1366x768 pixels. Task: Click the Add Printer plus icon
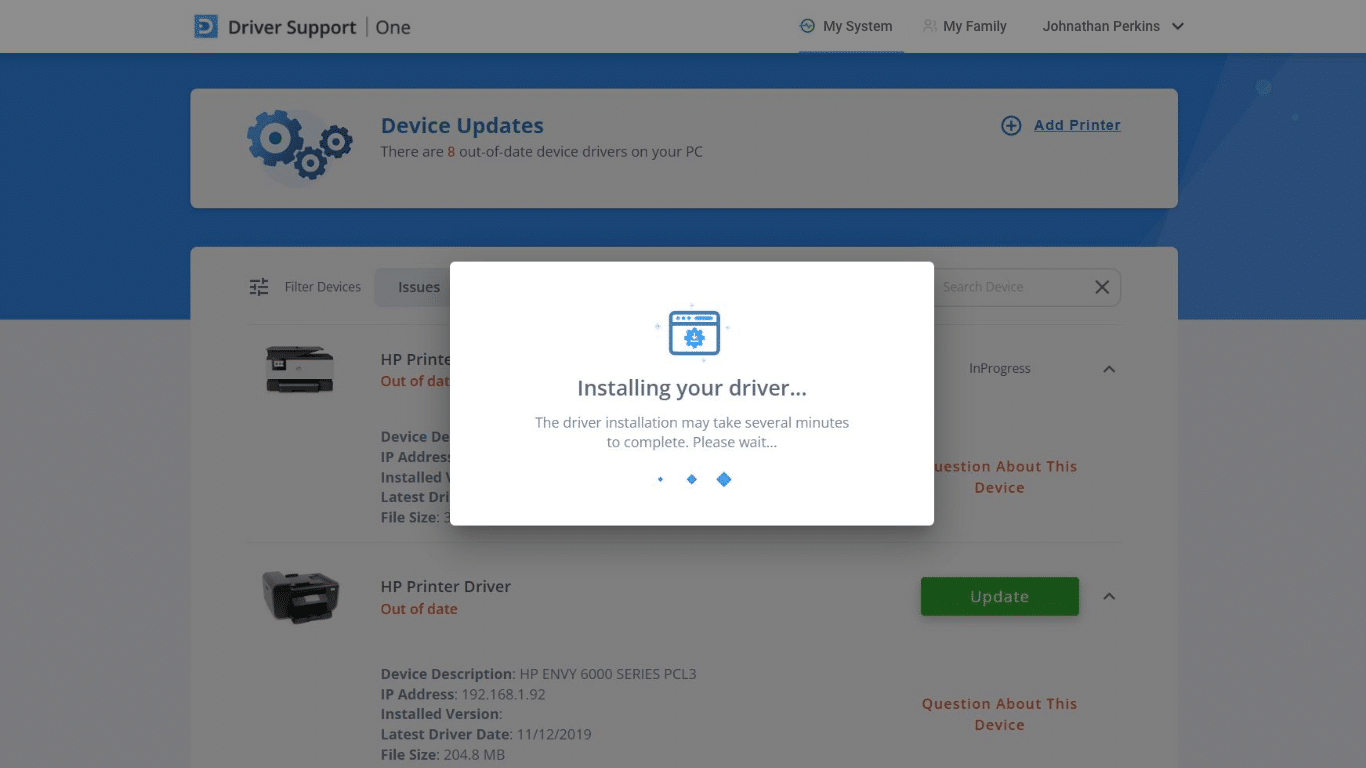click(x=1010, y=125)
